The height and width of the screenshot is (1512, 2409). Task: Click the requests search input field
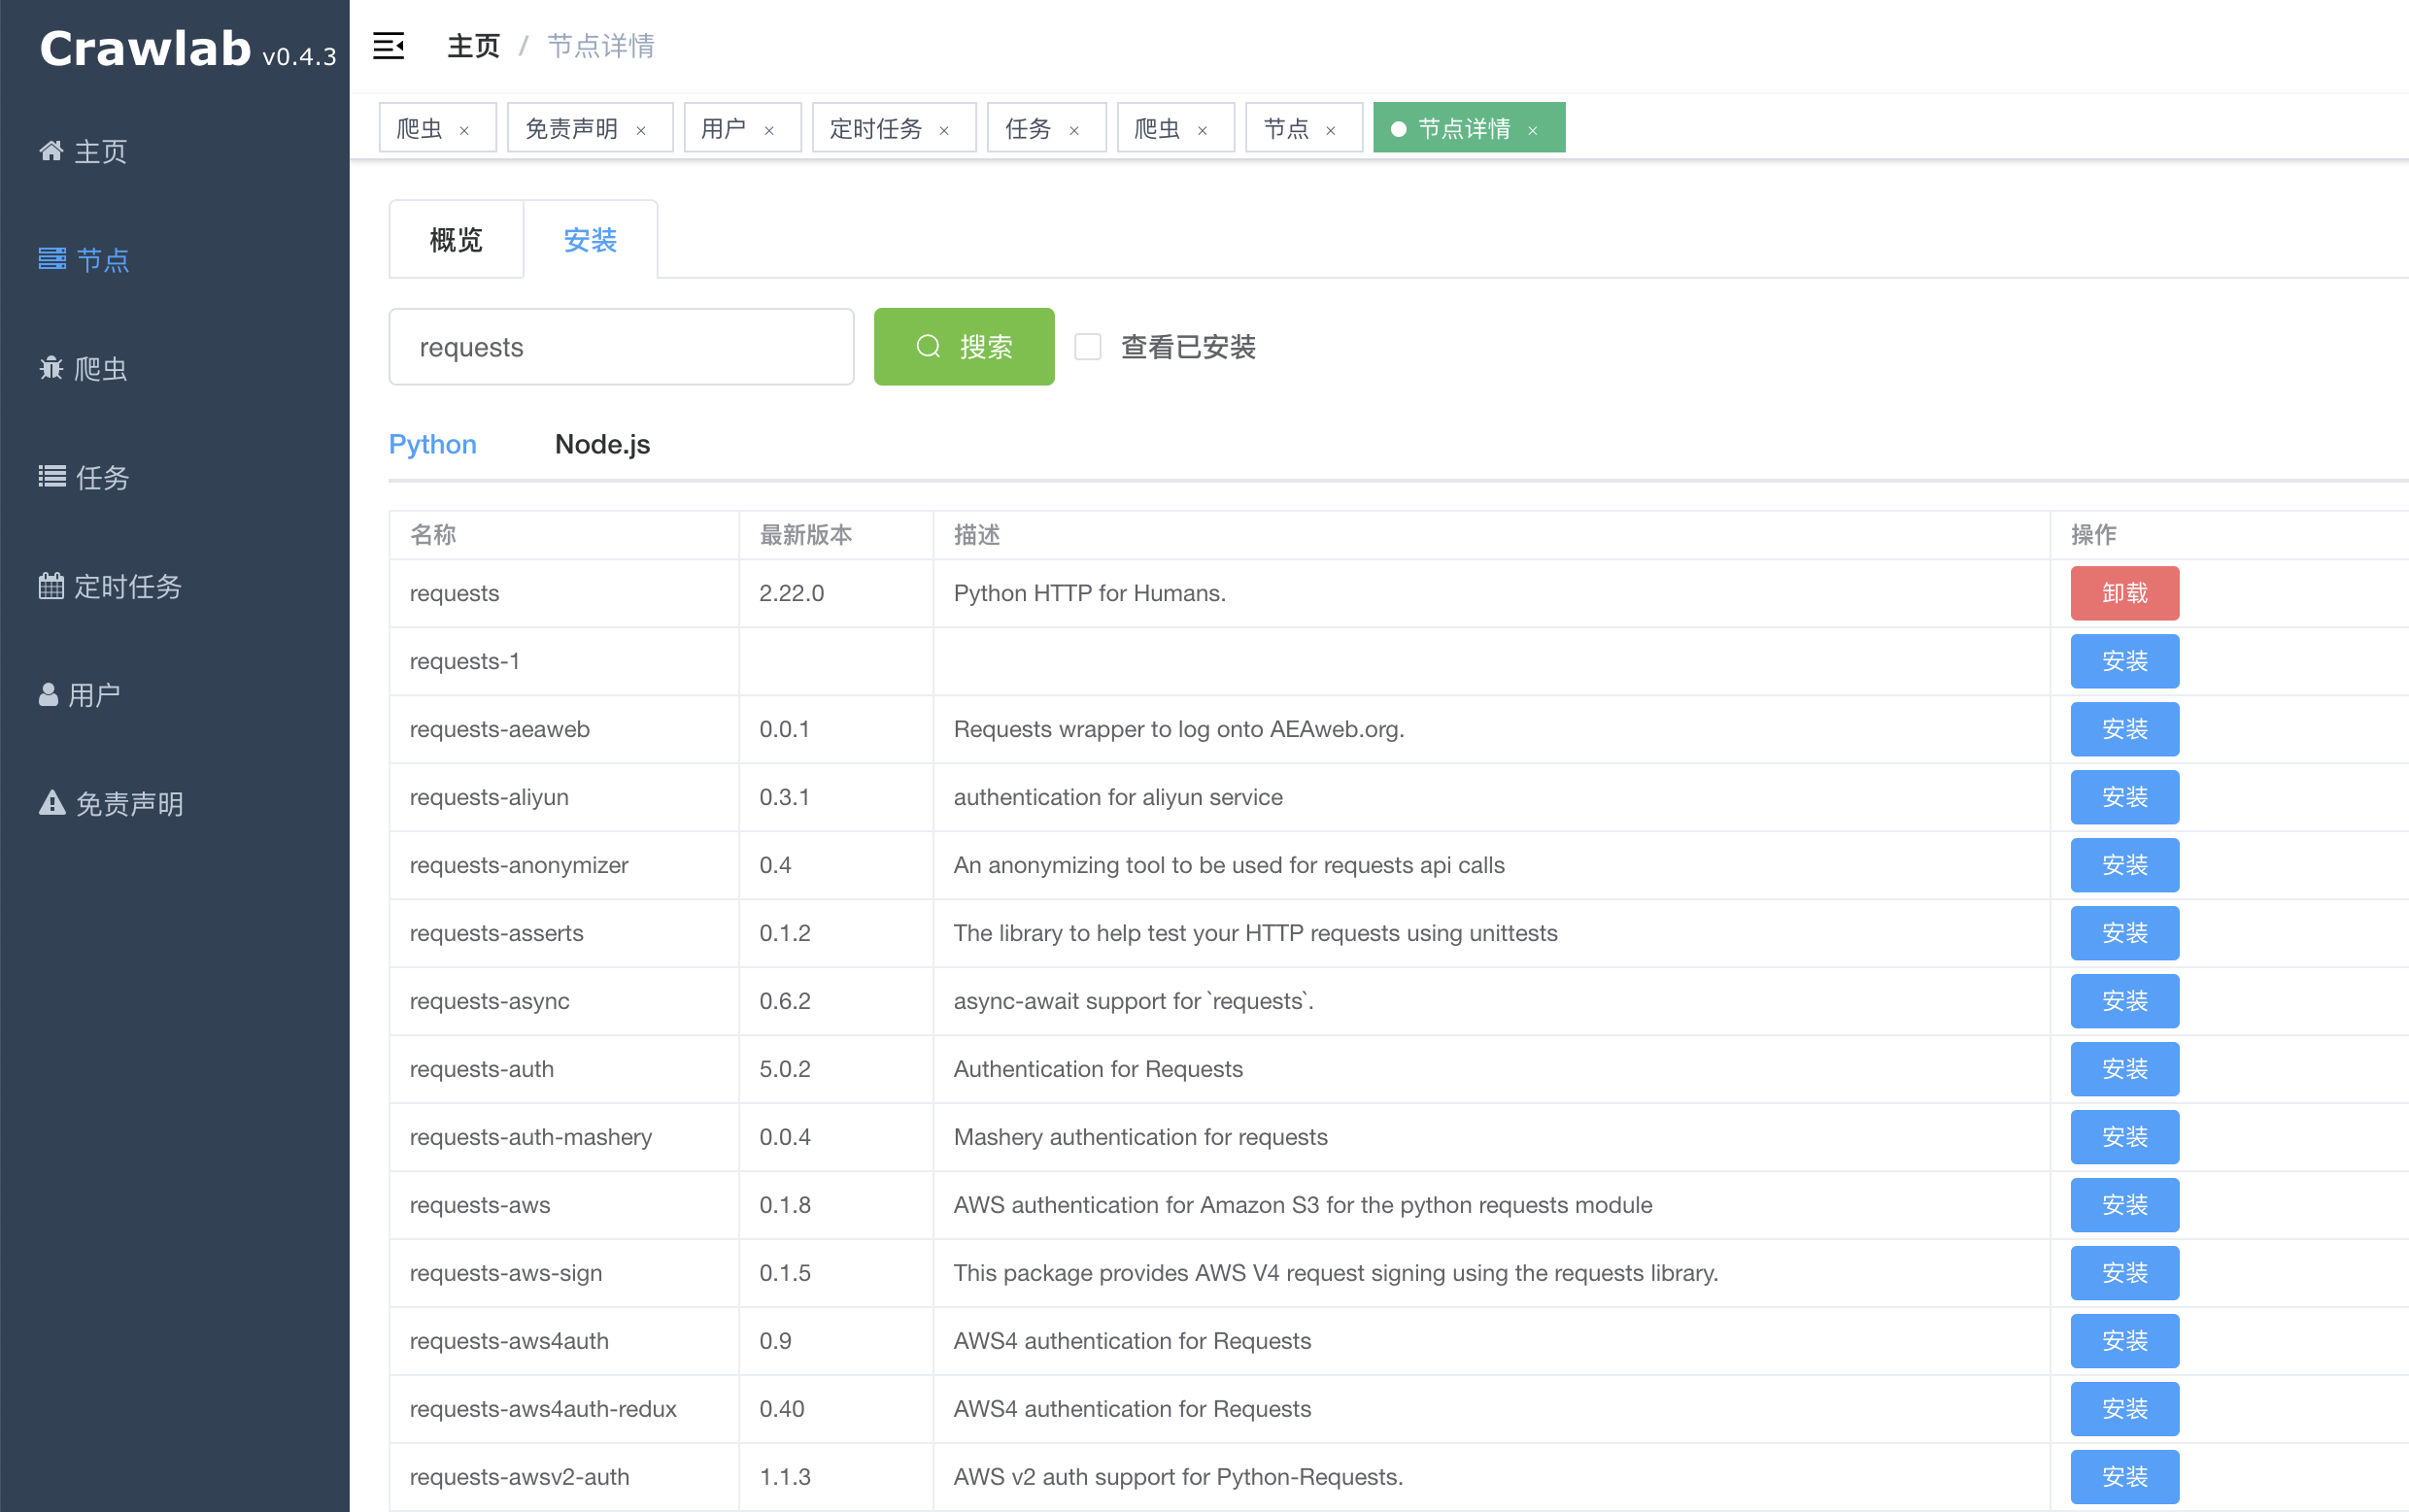pos(620,346)
